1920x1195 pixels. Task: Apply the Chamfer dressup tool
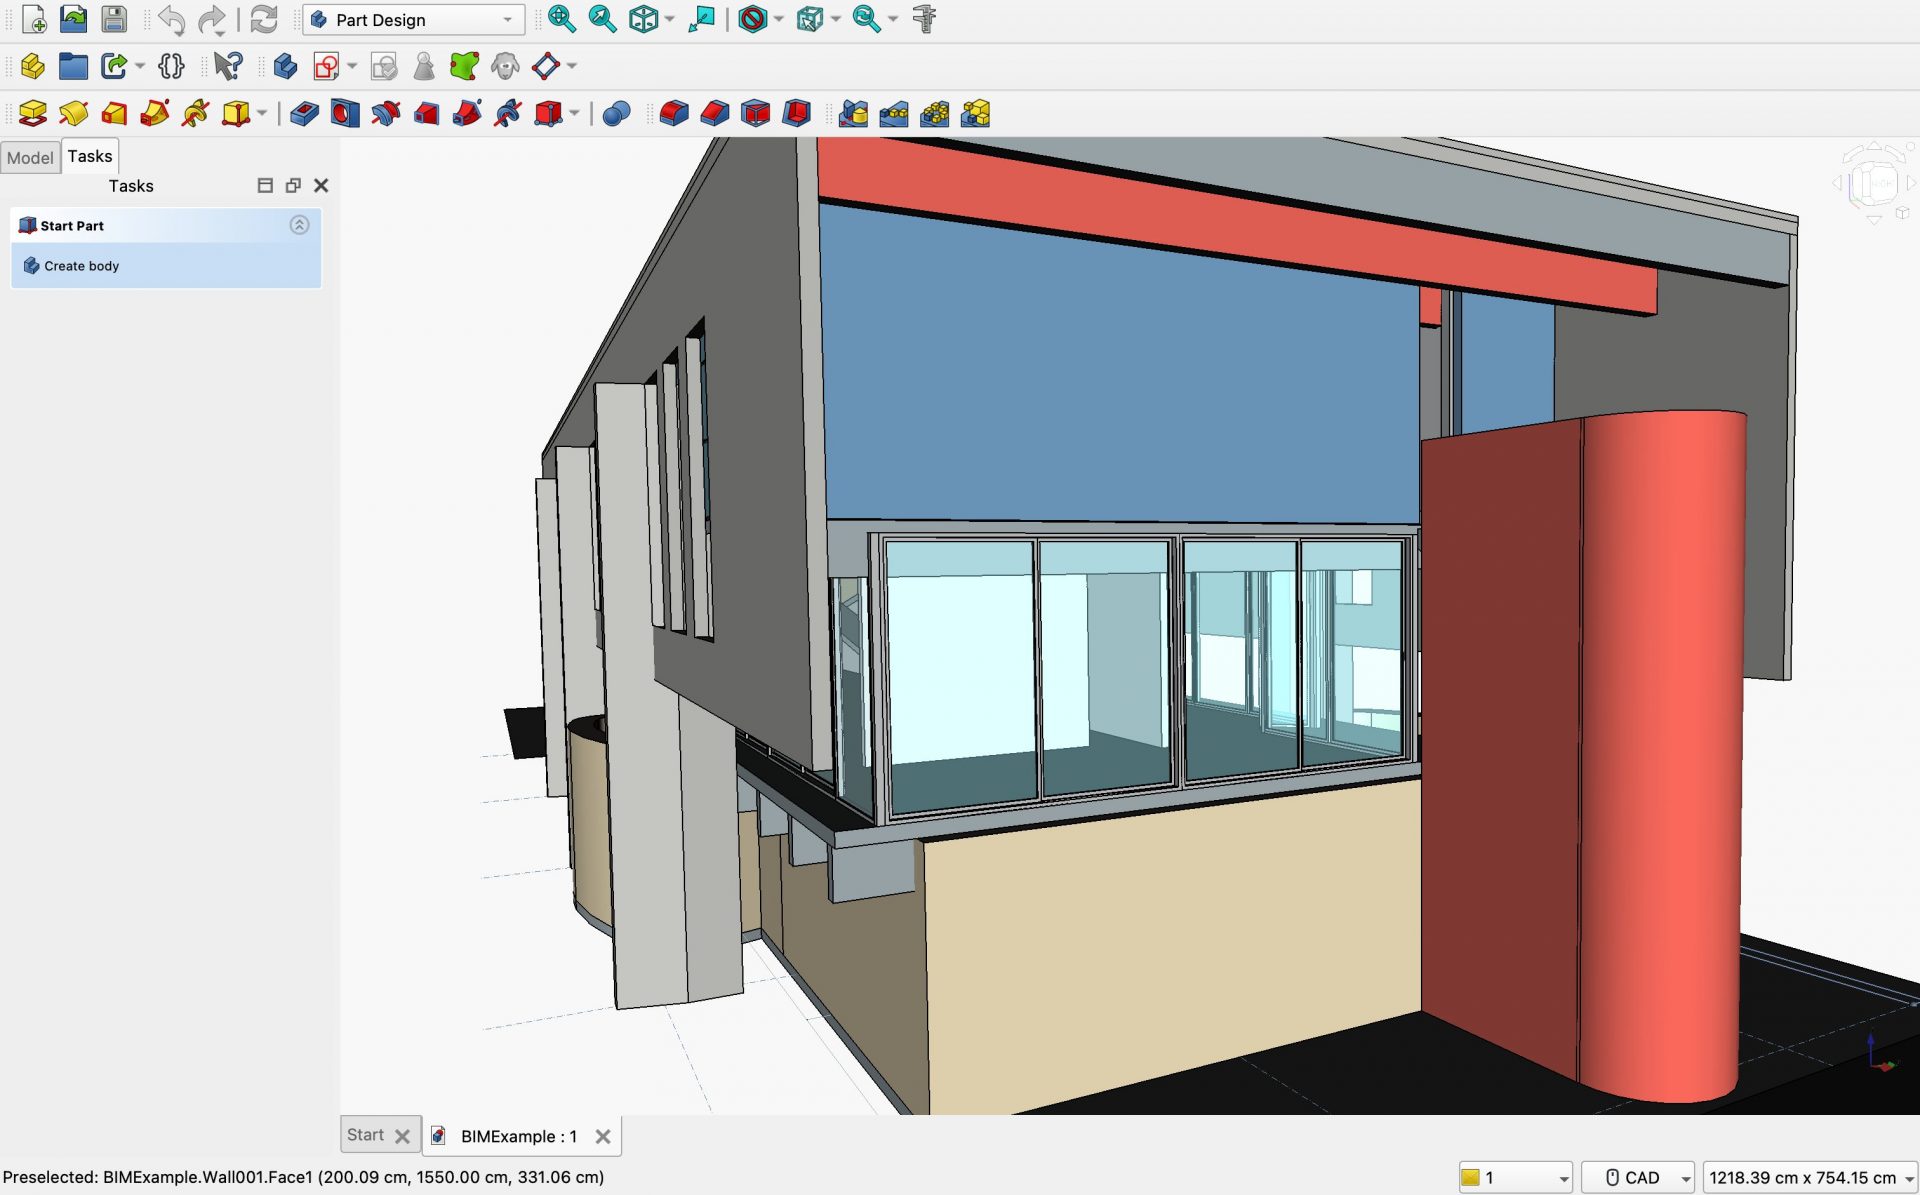click(x=714, y=113)
